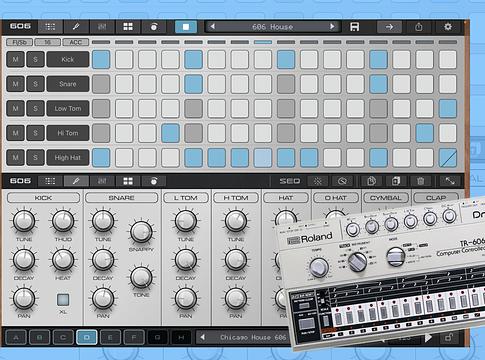The width and height of the screenshot is (485, 360).
Task: Click the 16 steps button
Action: pos(48,42)
